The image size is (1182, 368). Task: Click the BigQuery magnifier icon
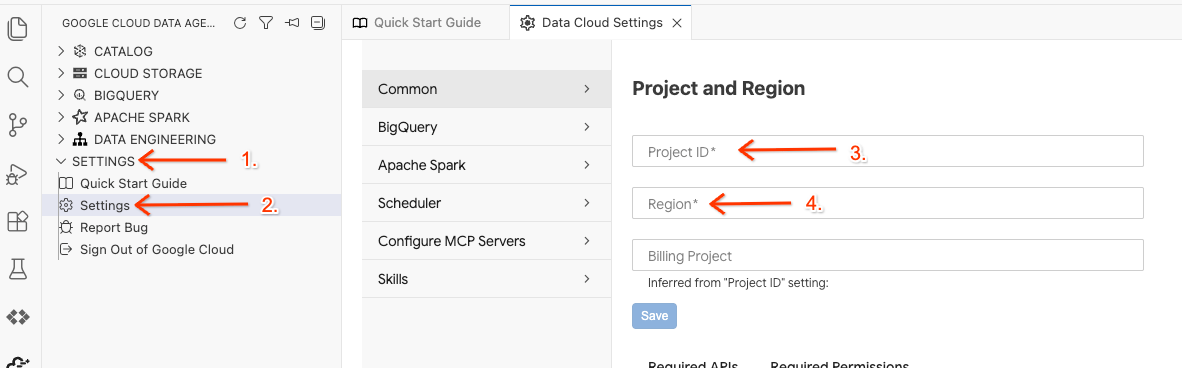click(80, 95)
